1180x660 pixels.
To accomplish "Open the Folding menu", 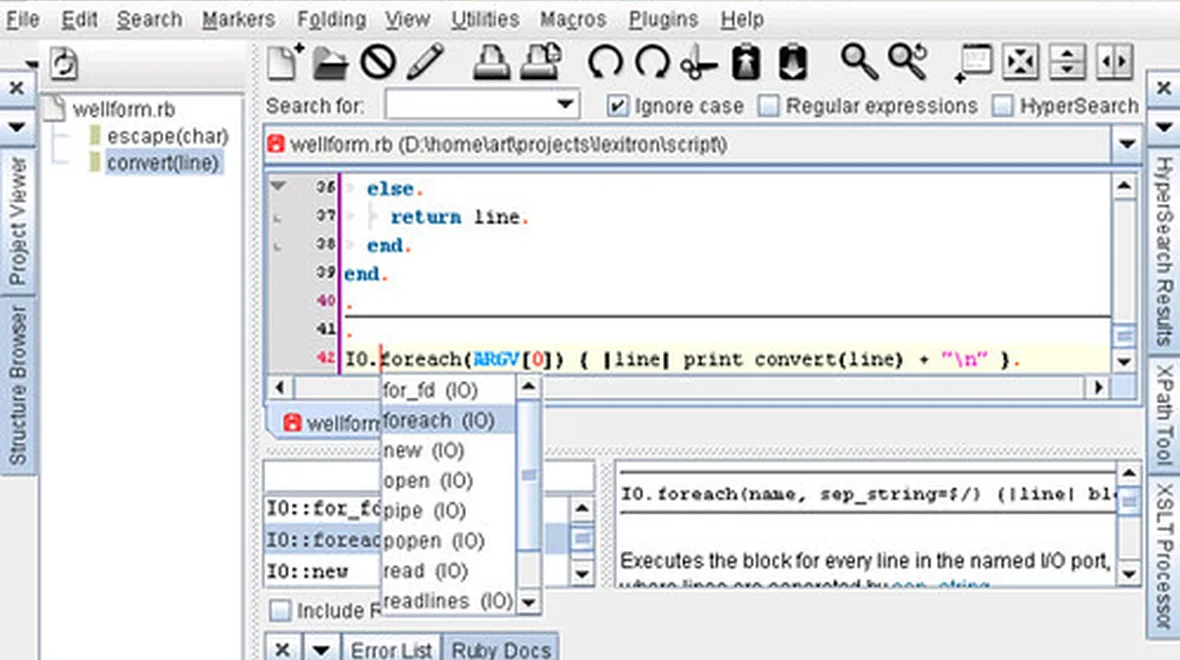I will (x=331, y=20).
